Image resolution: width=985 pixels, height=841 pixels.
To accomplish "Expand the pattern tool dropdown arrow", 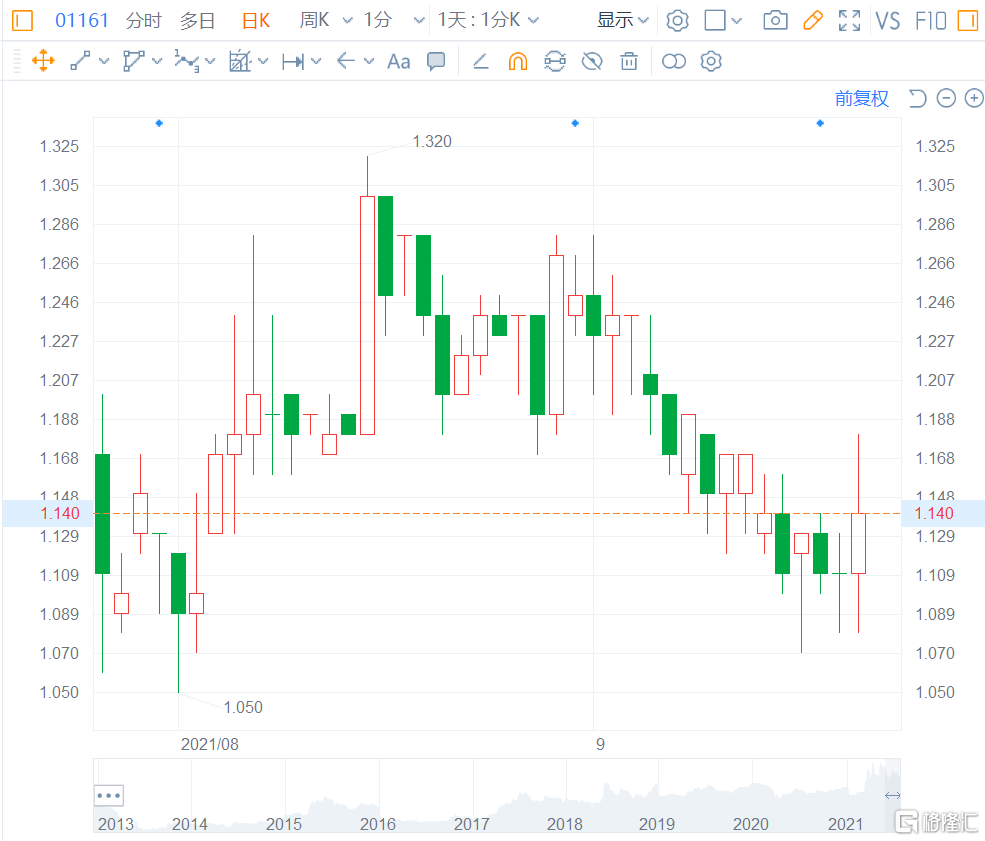I will [263, 62].
